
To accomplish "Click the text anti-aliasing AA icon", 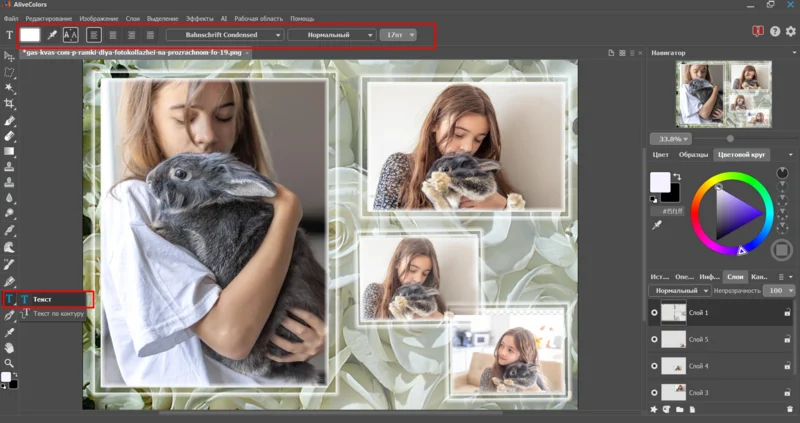I will pos(70,35).
